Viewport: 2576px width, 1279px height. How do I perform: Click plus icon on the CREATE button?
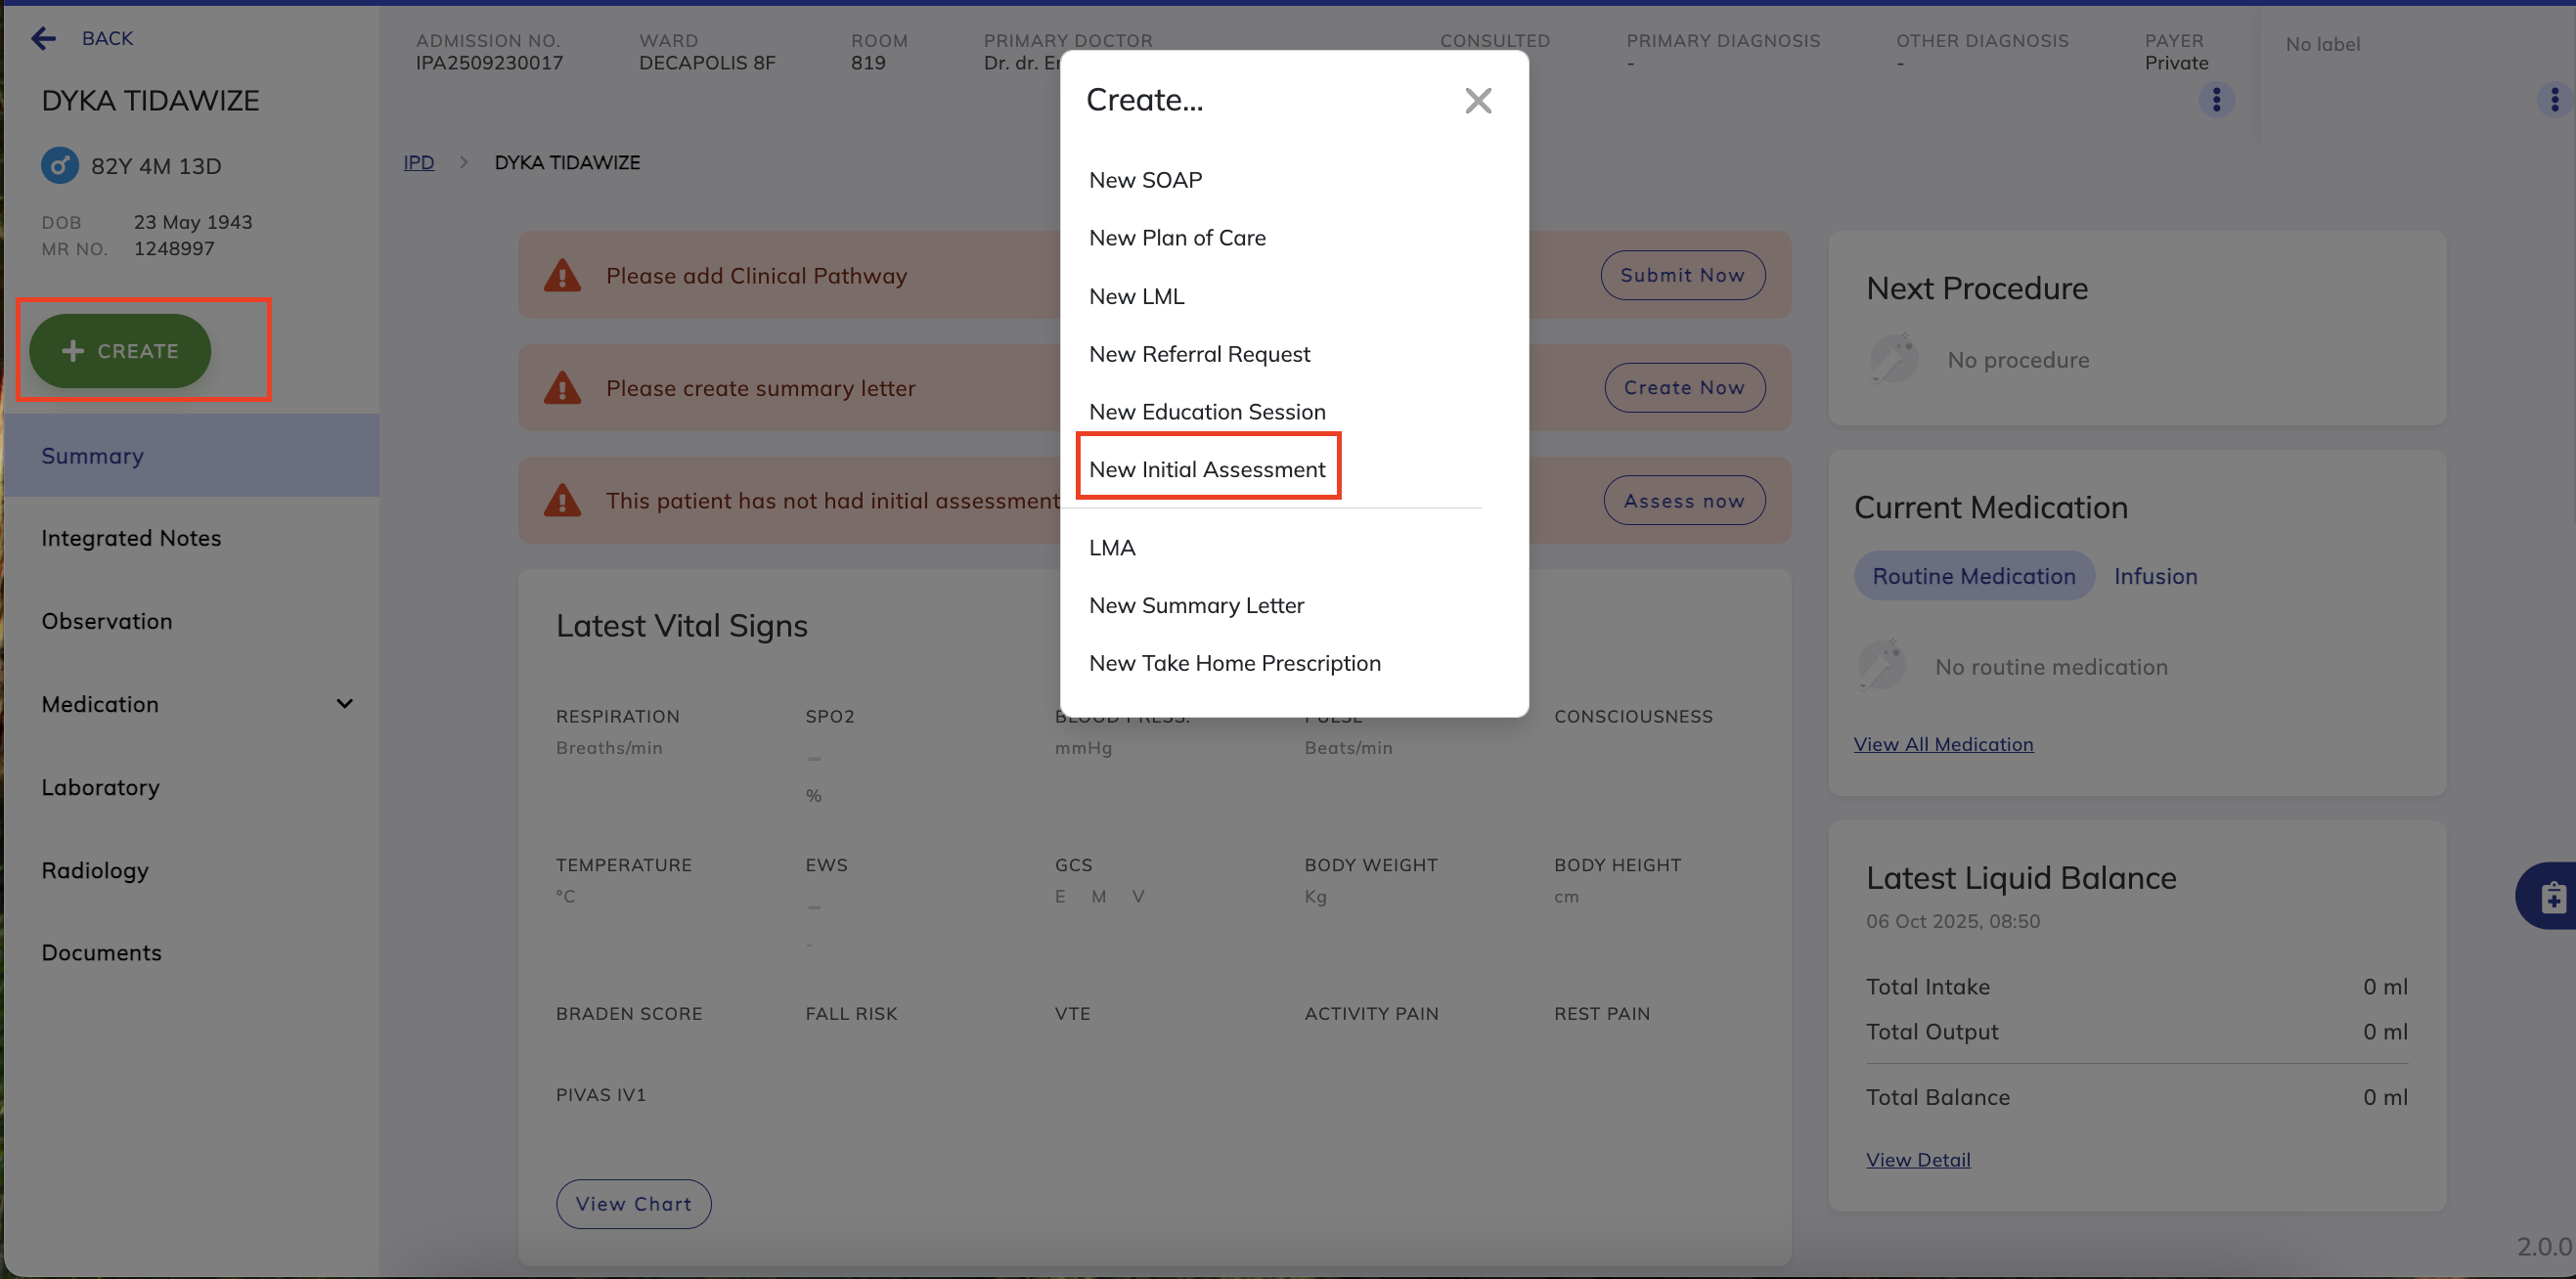73,351
